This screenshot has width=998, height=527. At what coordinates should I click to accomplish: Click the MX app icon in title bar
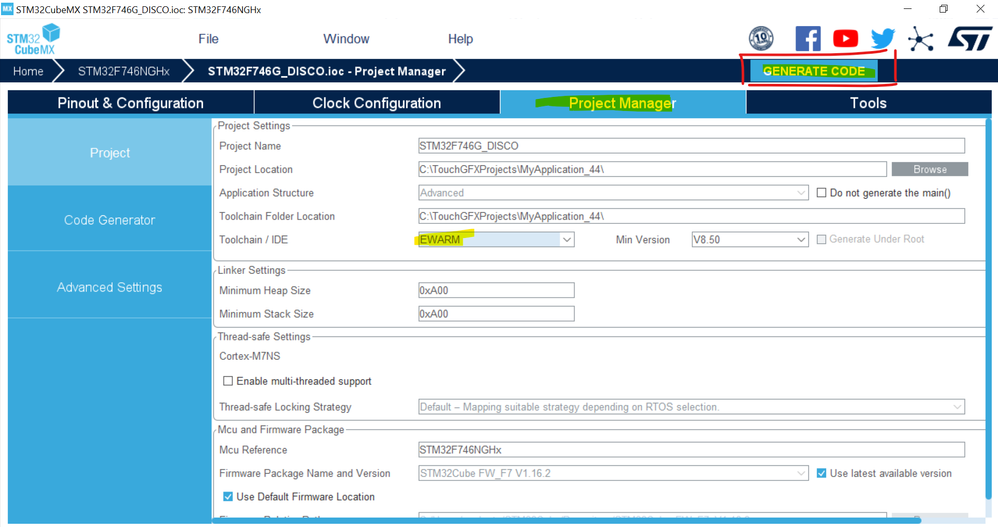[x=7, y=9]
